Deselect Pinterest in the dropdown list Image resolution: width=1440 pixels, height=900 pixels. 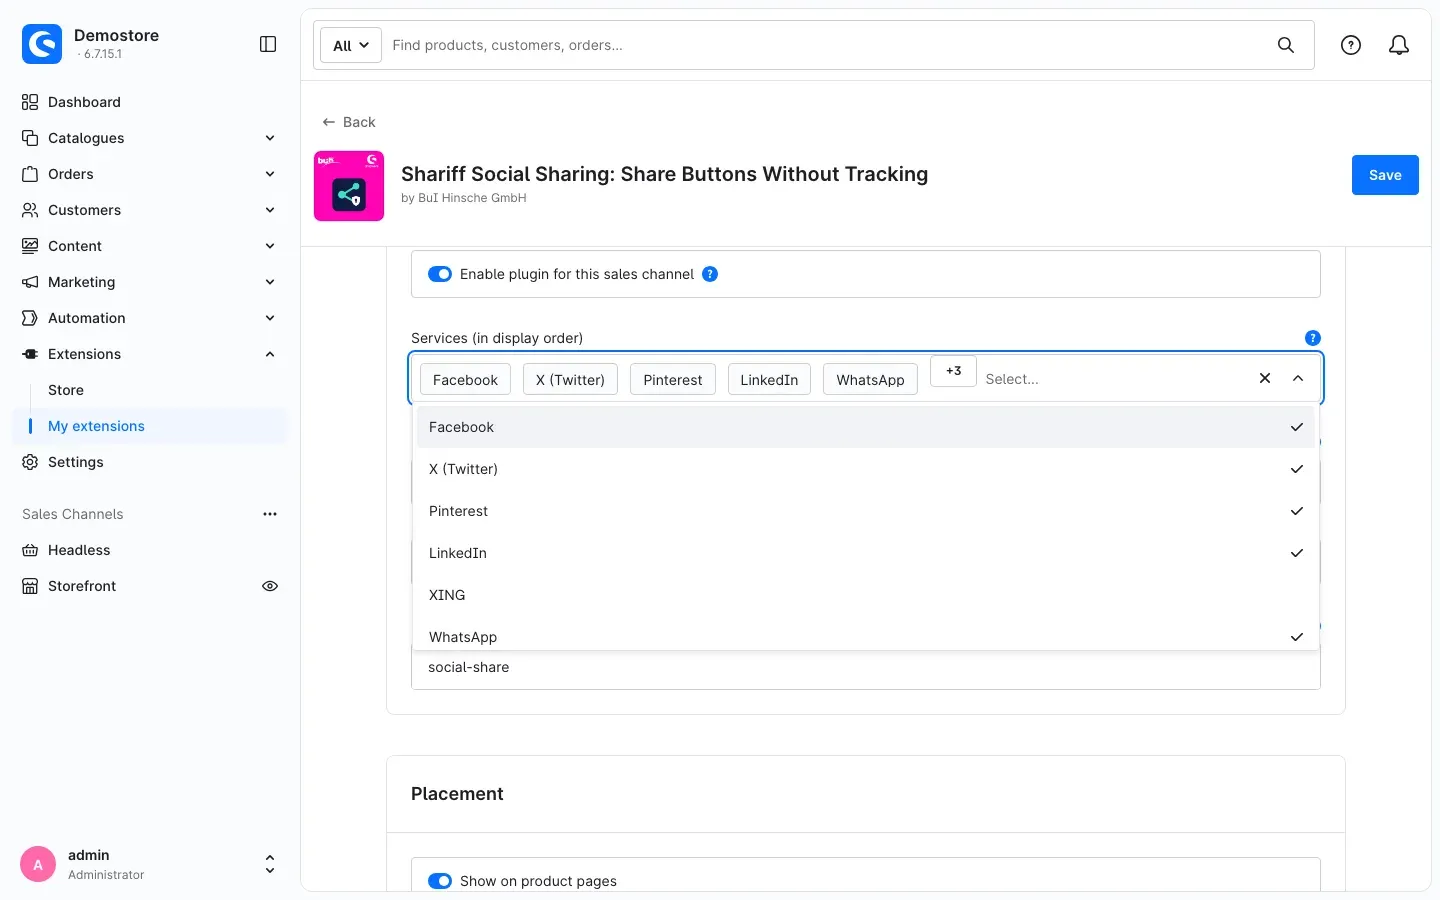(866, 511)
